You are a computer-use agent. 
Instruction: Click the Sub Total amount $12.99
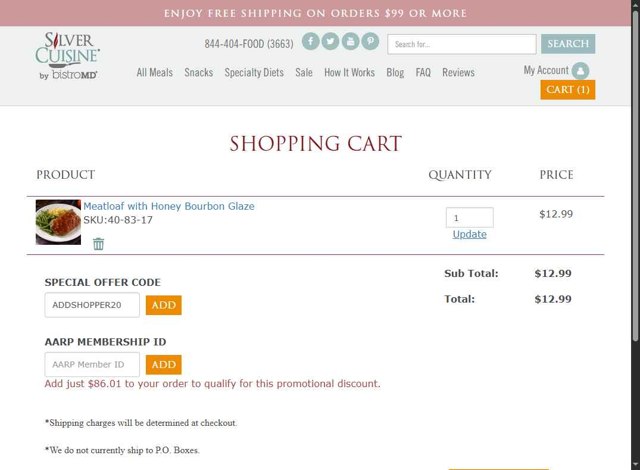point(553,273)
